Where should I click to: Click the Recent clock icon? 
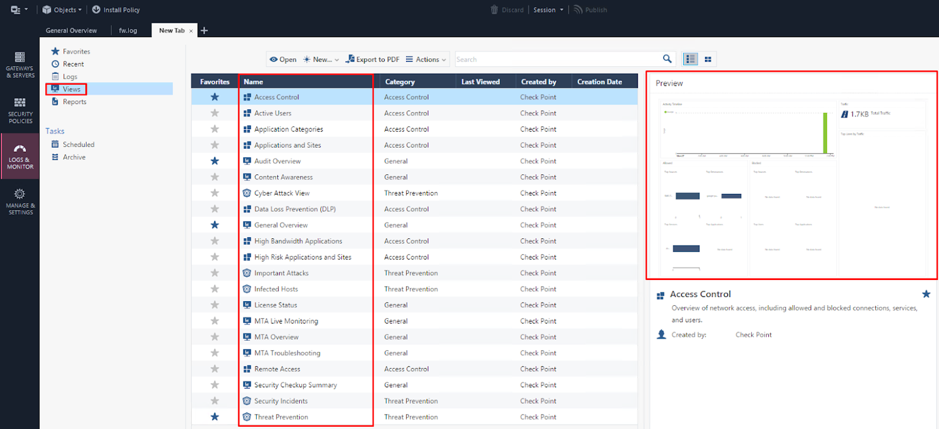pyautogui.click(x=55, y=64)
